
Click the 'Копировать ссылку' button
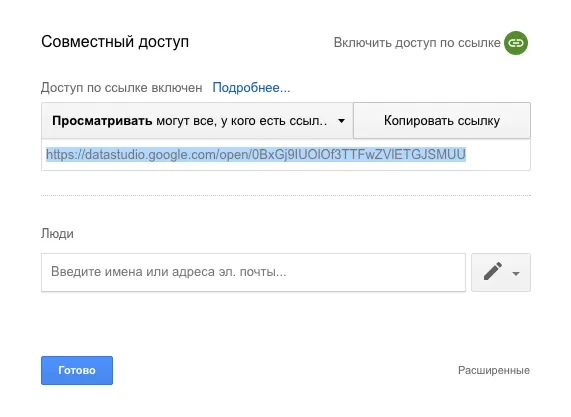442,121
